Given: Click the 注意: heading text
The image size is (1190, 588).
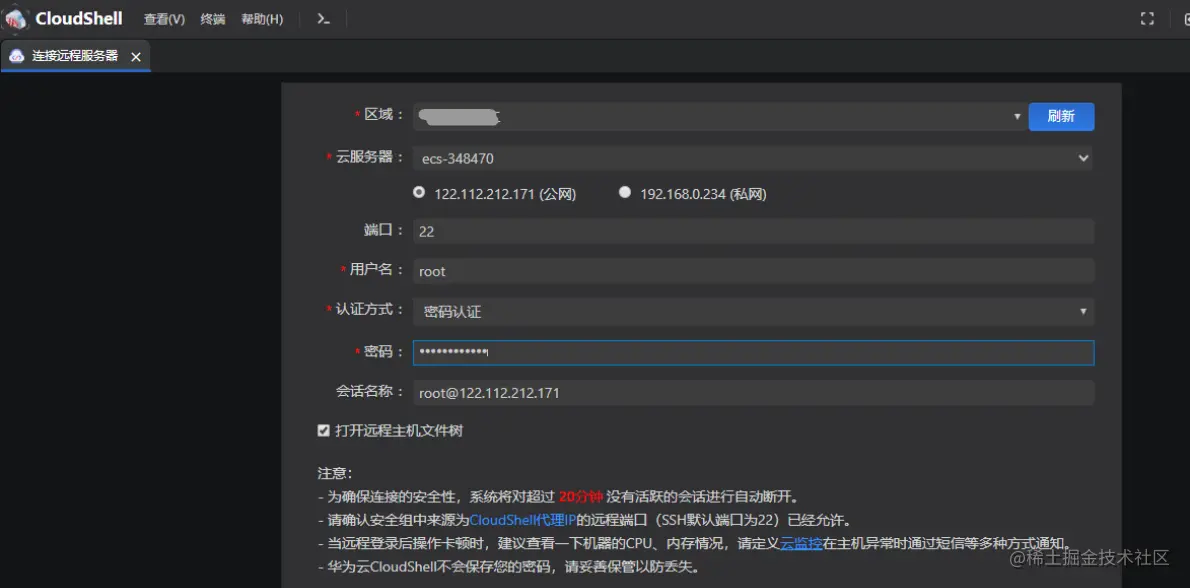Looking at the screenshot, I should pos(335,473).
